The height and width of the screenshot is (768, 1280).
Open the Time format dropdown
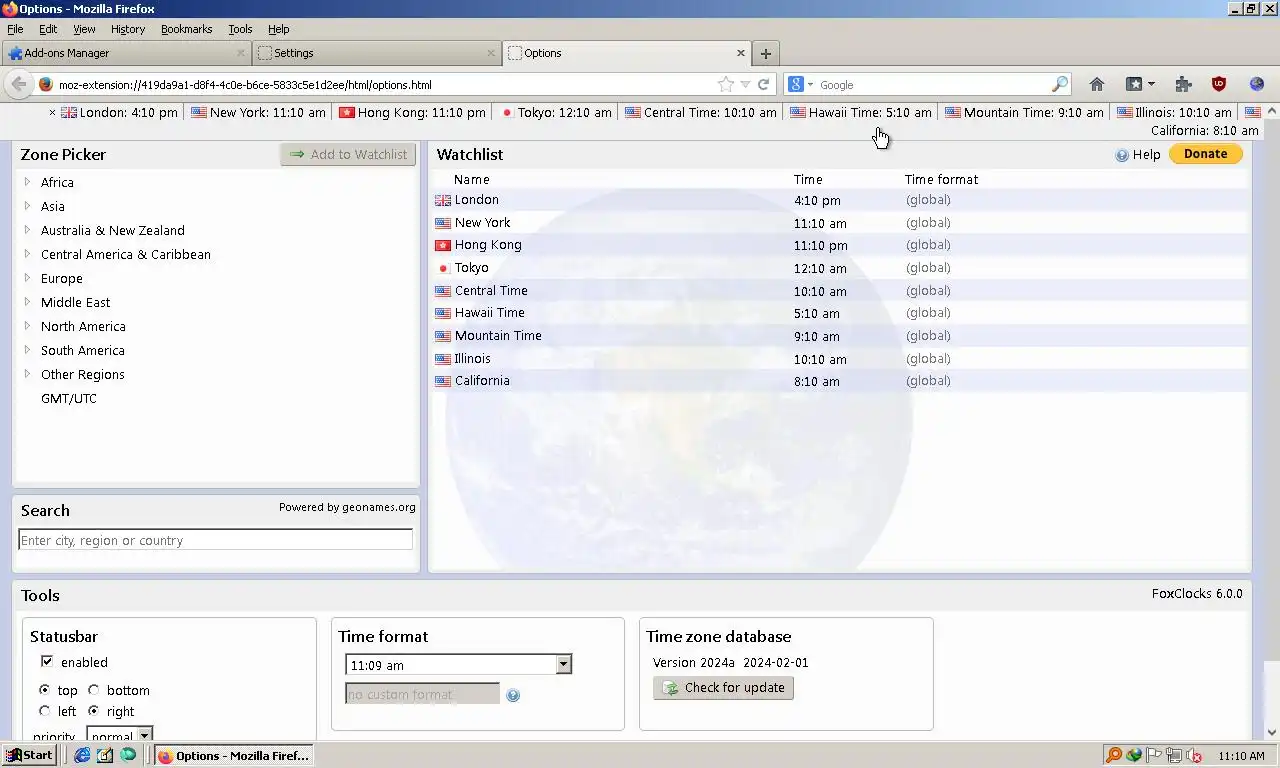click(459, 665)
